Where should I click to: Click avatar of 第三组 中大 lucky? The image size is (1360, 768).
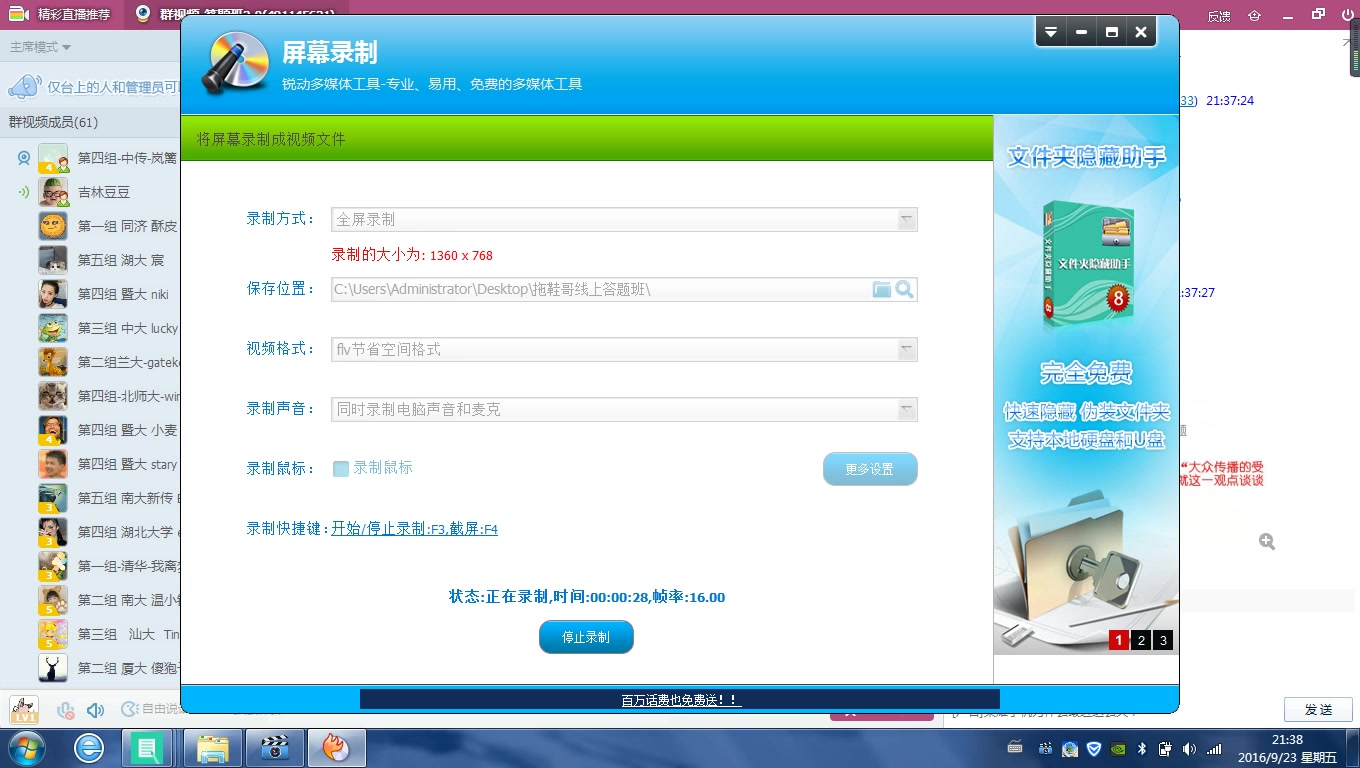click(x=53, y=328)
